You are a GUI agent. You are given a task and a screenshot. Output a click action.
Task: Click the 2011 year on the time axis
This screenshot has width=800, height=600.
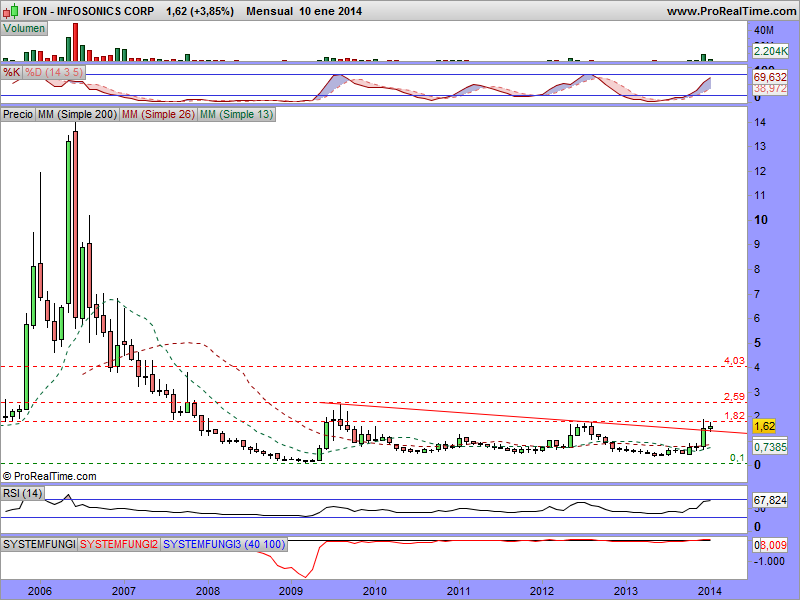point(459,591)
